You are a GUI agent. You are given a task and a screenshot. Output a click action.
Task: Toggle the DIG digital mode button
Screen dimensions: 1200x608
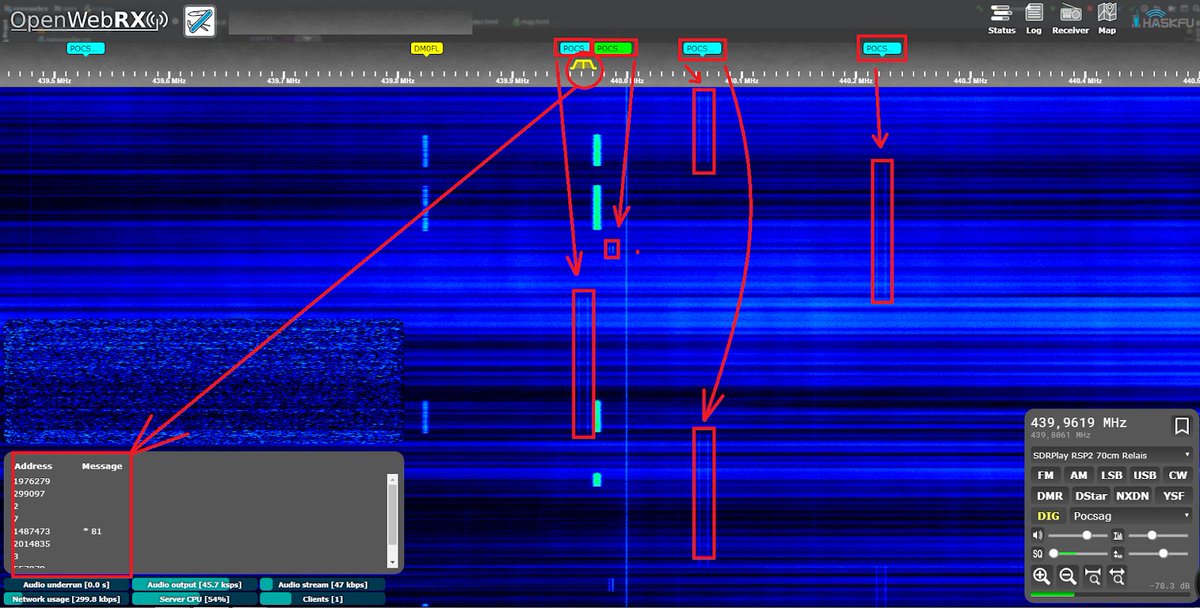[x=1048, y=516]
